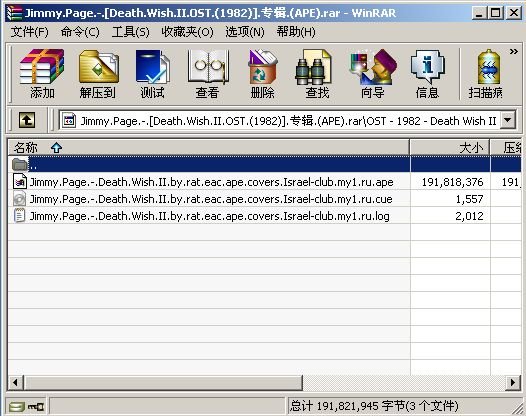Click the horizontal scrollbar thumb

point(163,382)
